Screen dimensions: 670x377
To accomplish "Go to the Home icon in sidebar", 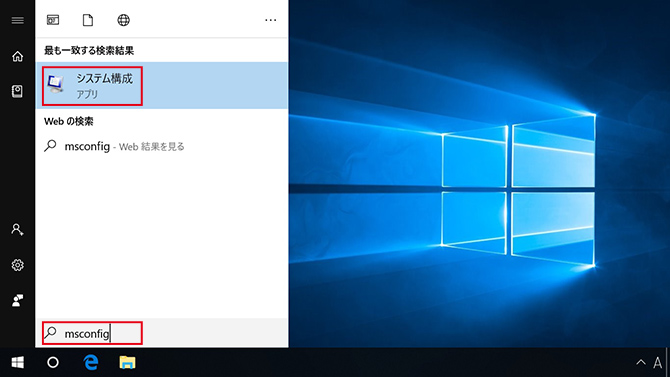I will point(18,56).
